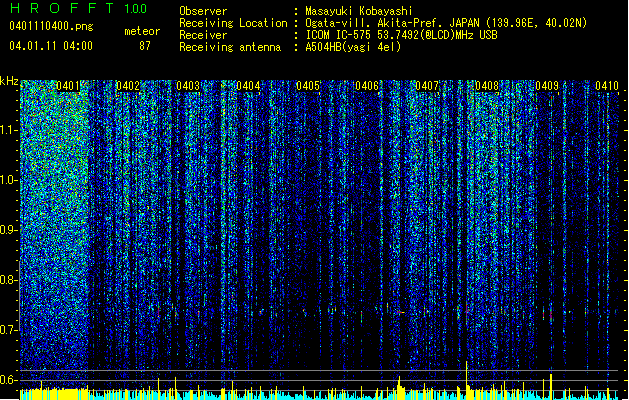Click the 0.6 kHz axis label
This screenshot has height=400, width=629.
[x=8, y=380]
